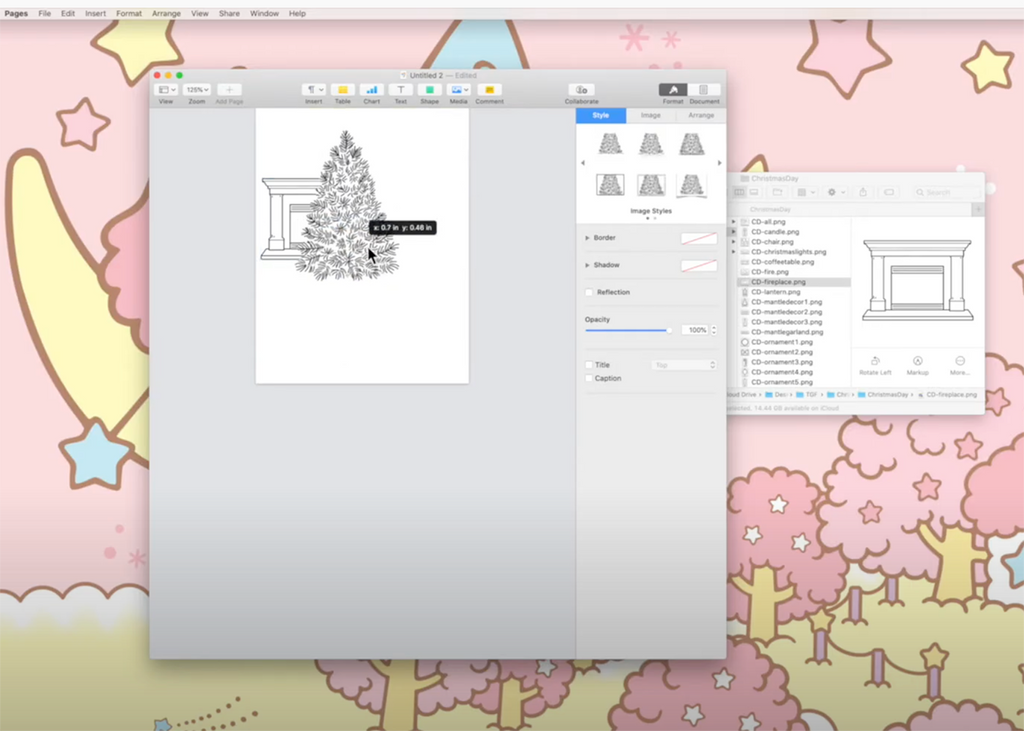Switch to the Arrange tab
Image resolution: width=1024 pixels, height=731 pixels.
pos(701,115)
